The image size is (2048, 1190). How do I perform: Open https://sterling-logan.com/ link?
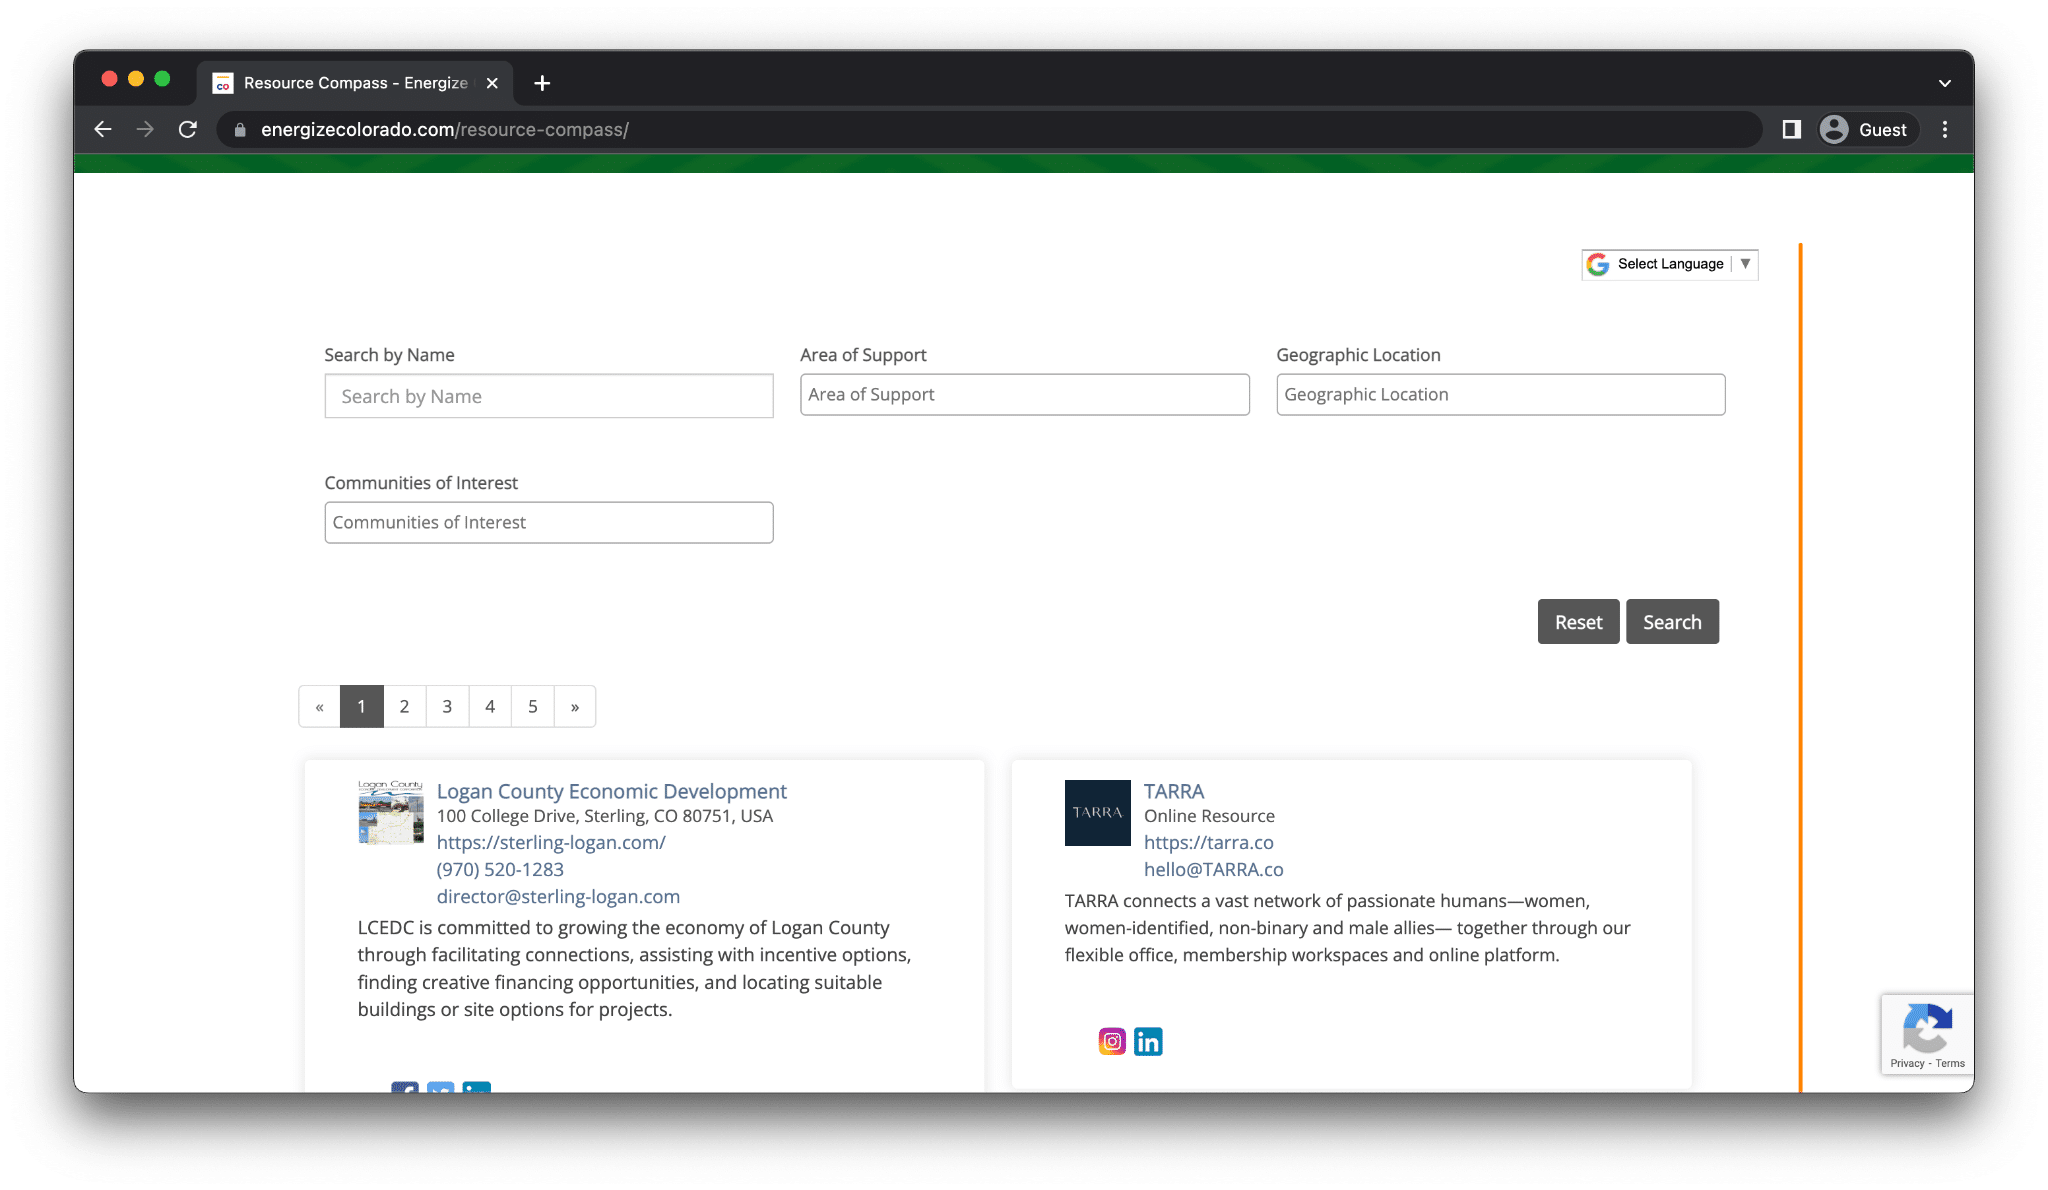[551, 842]
